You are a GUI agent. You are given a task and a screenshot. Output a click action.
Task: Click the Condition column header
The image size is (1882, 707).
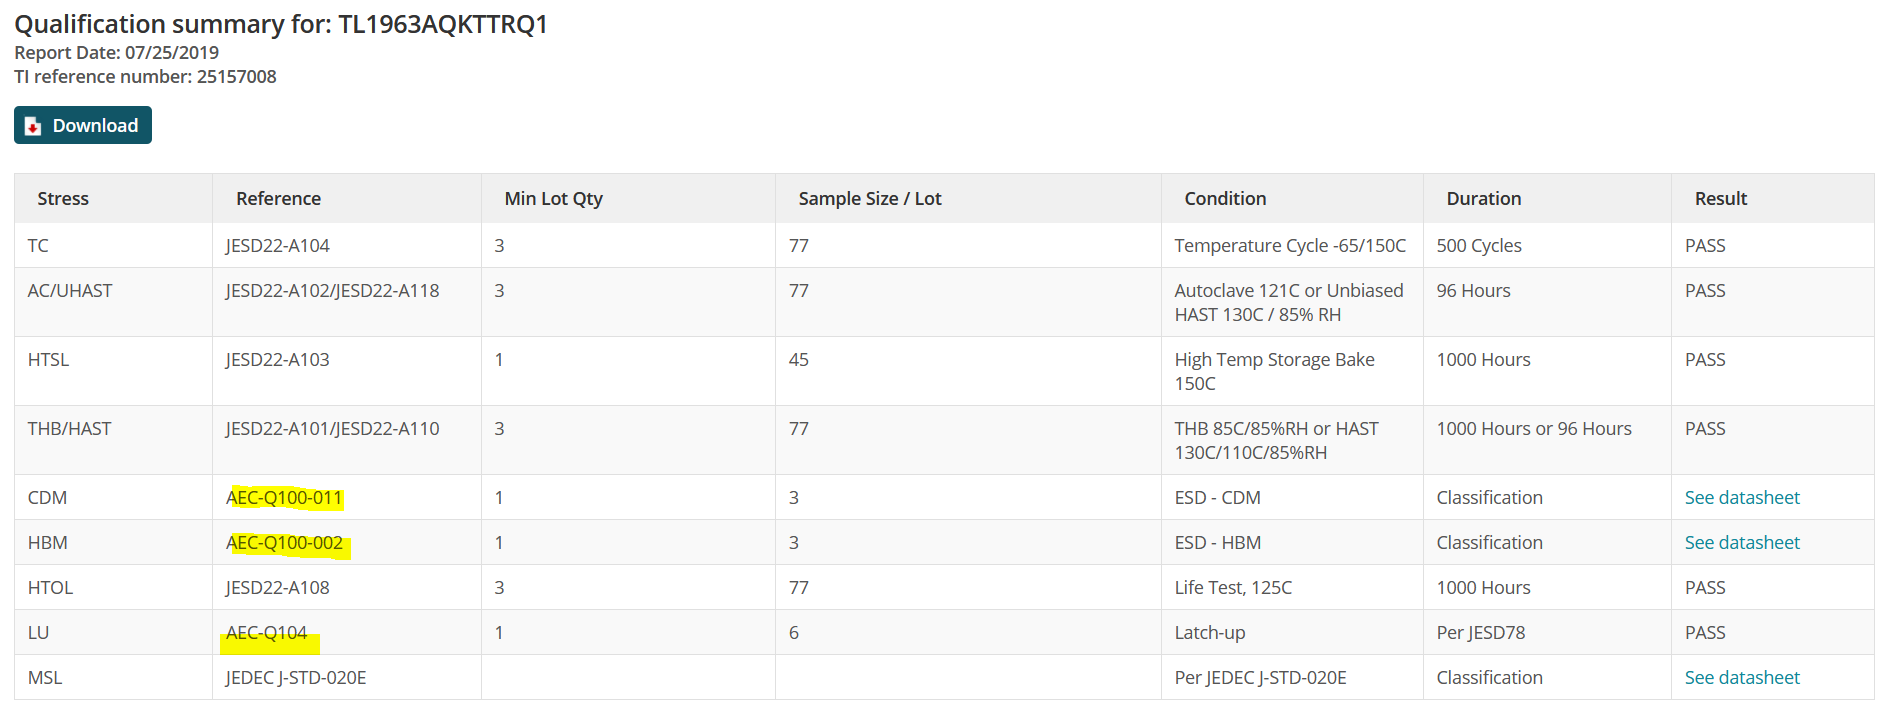1225,199
